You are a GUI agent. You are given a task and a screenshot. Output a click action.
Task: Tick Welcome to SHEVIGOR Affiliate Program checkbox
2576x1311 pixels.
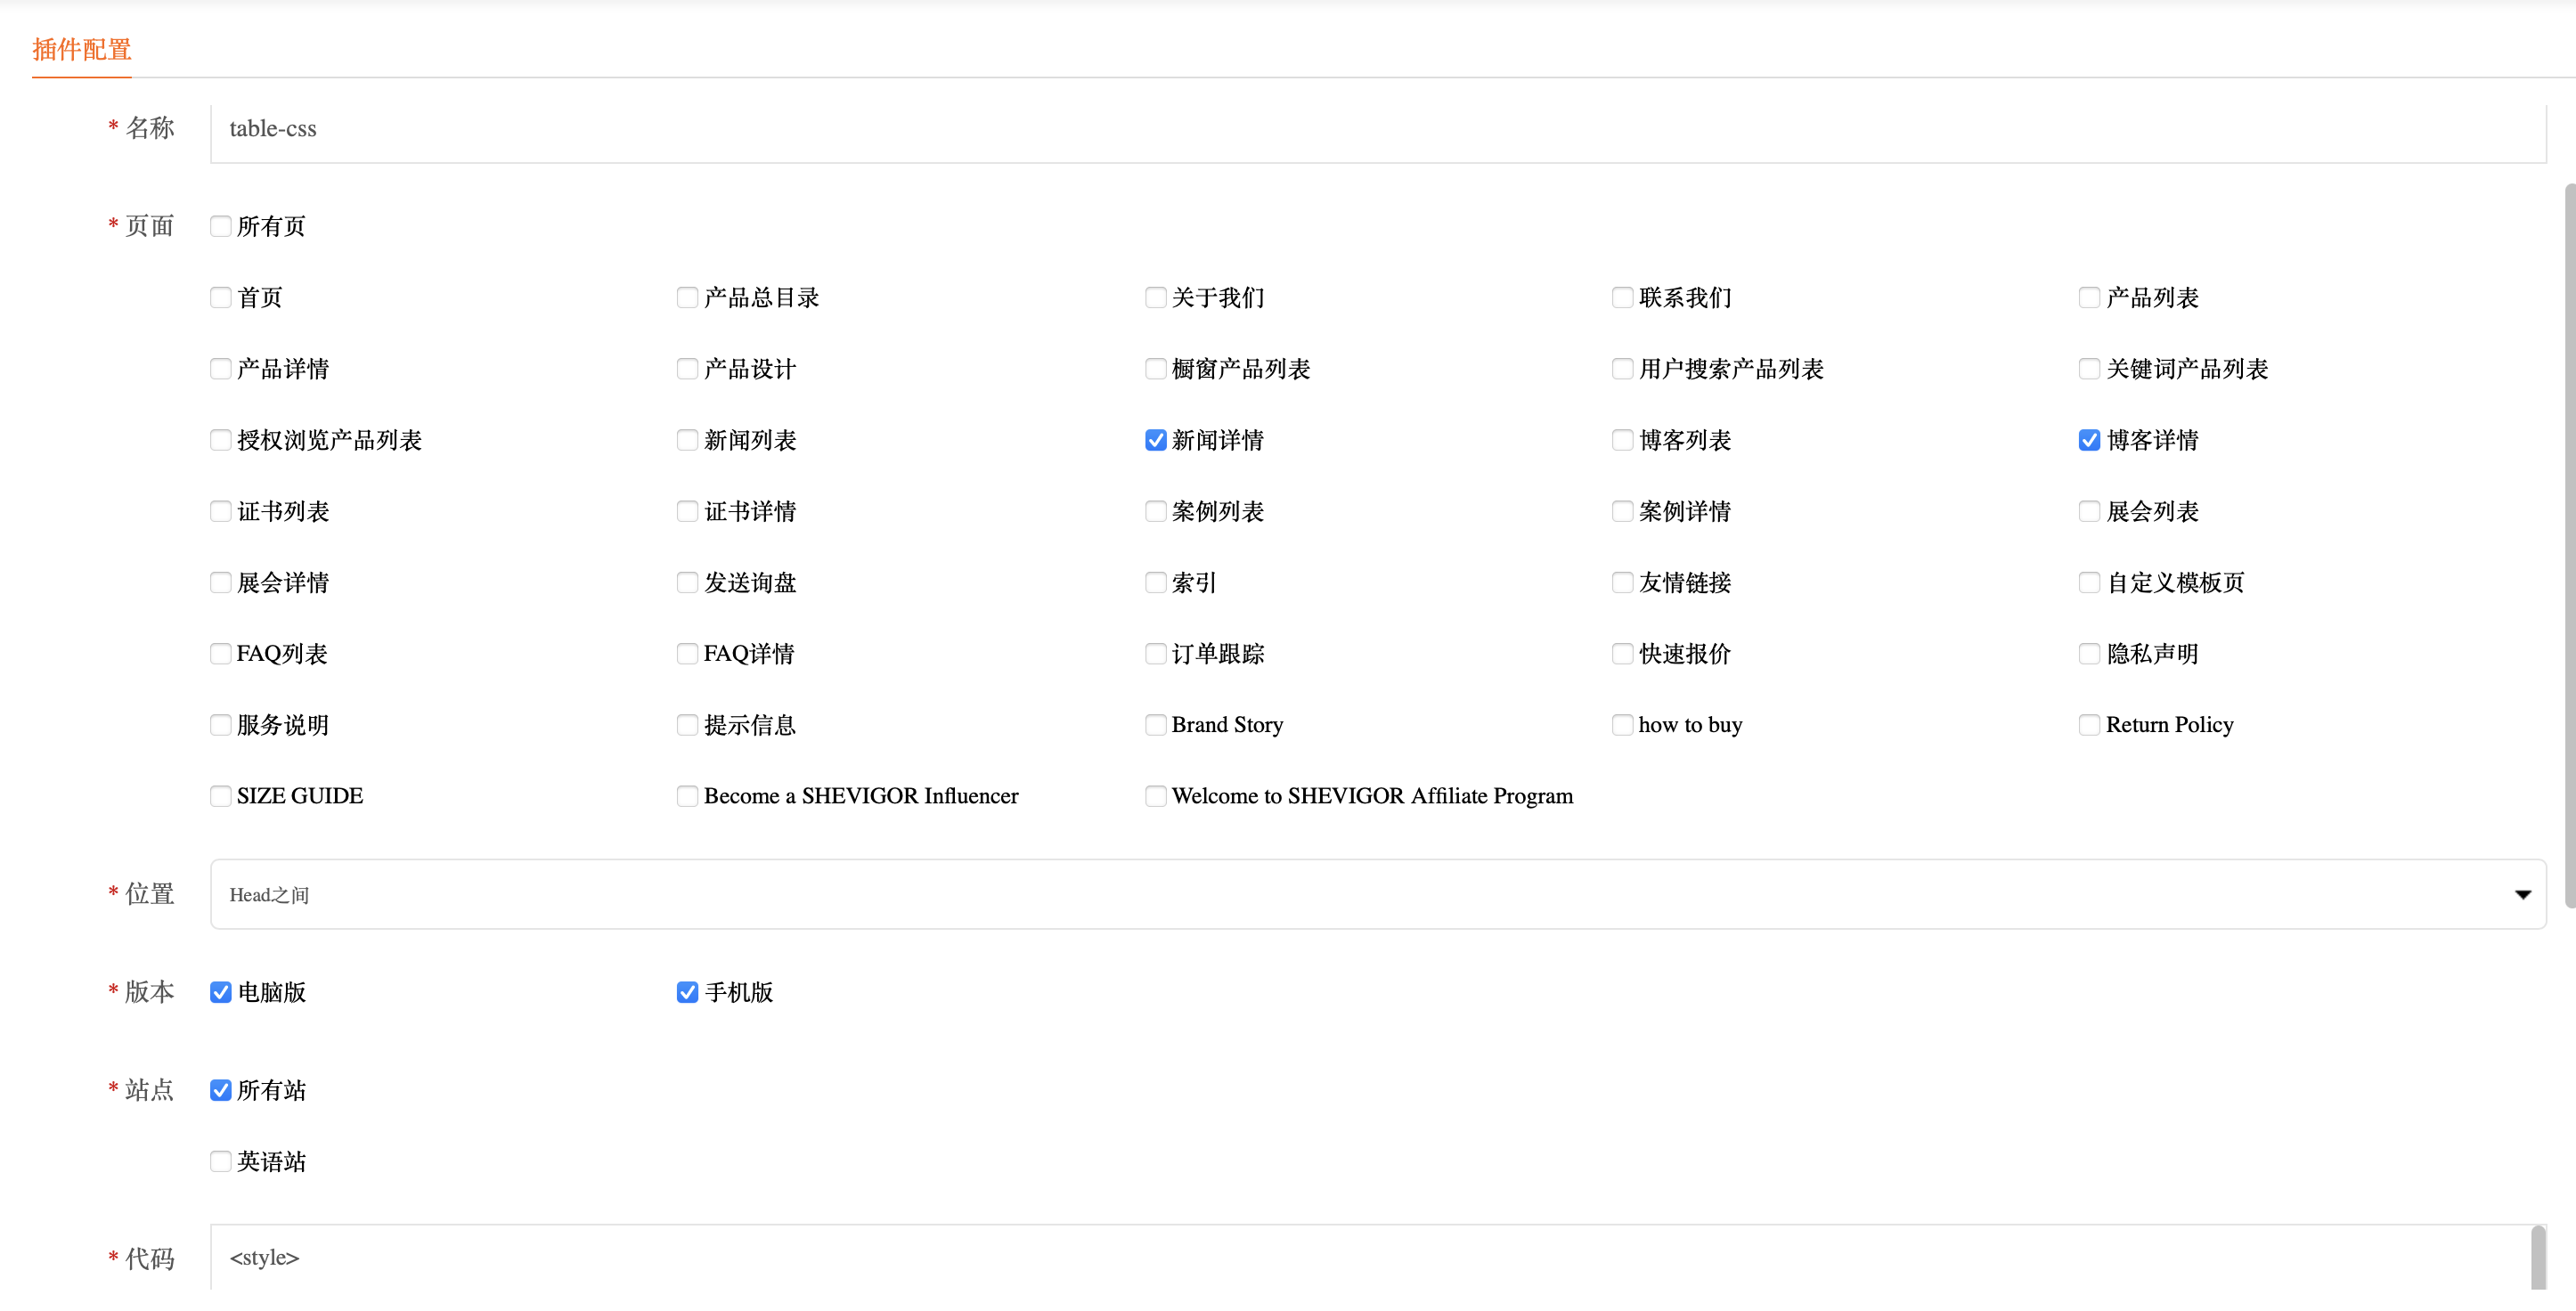click(1156, 796)
